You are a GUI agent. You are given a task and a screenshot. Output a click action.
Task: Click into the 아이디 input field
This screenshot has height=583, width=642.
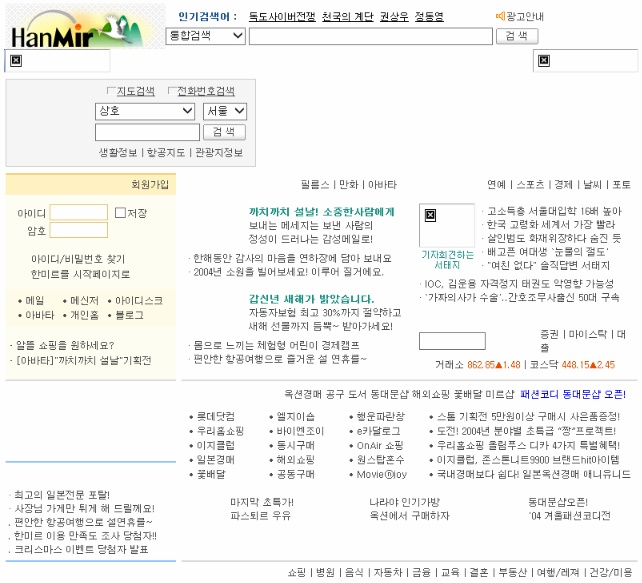coord(78,212)
